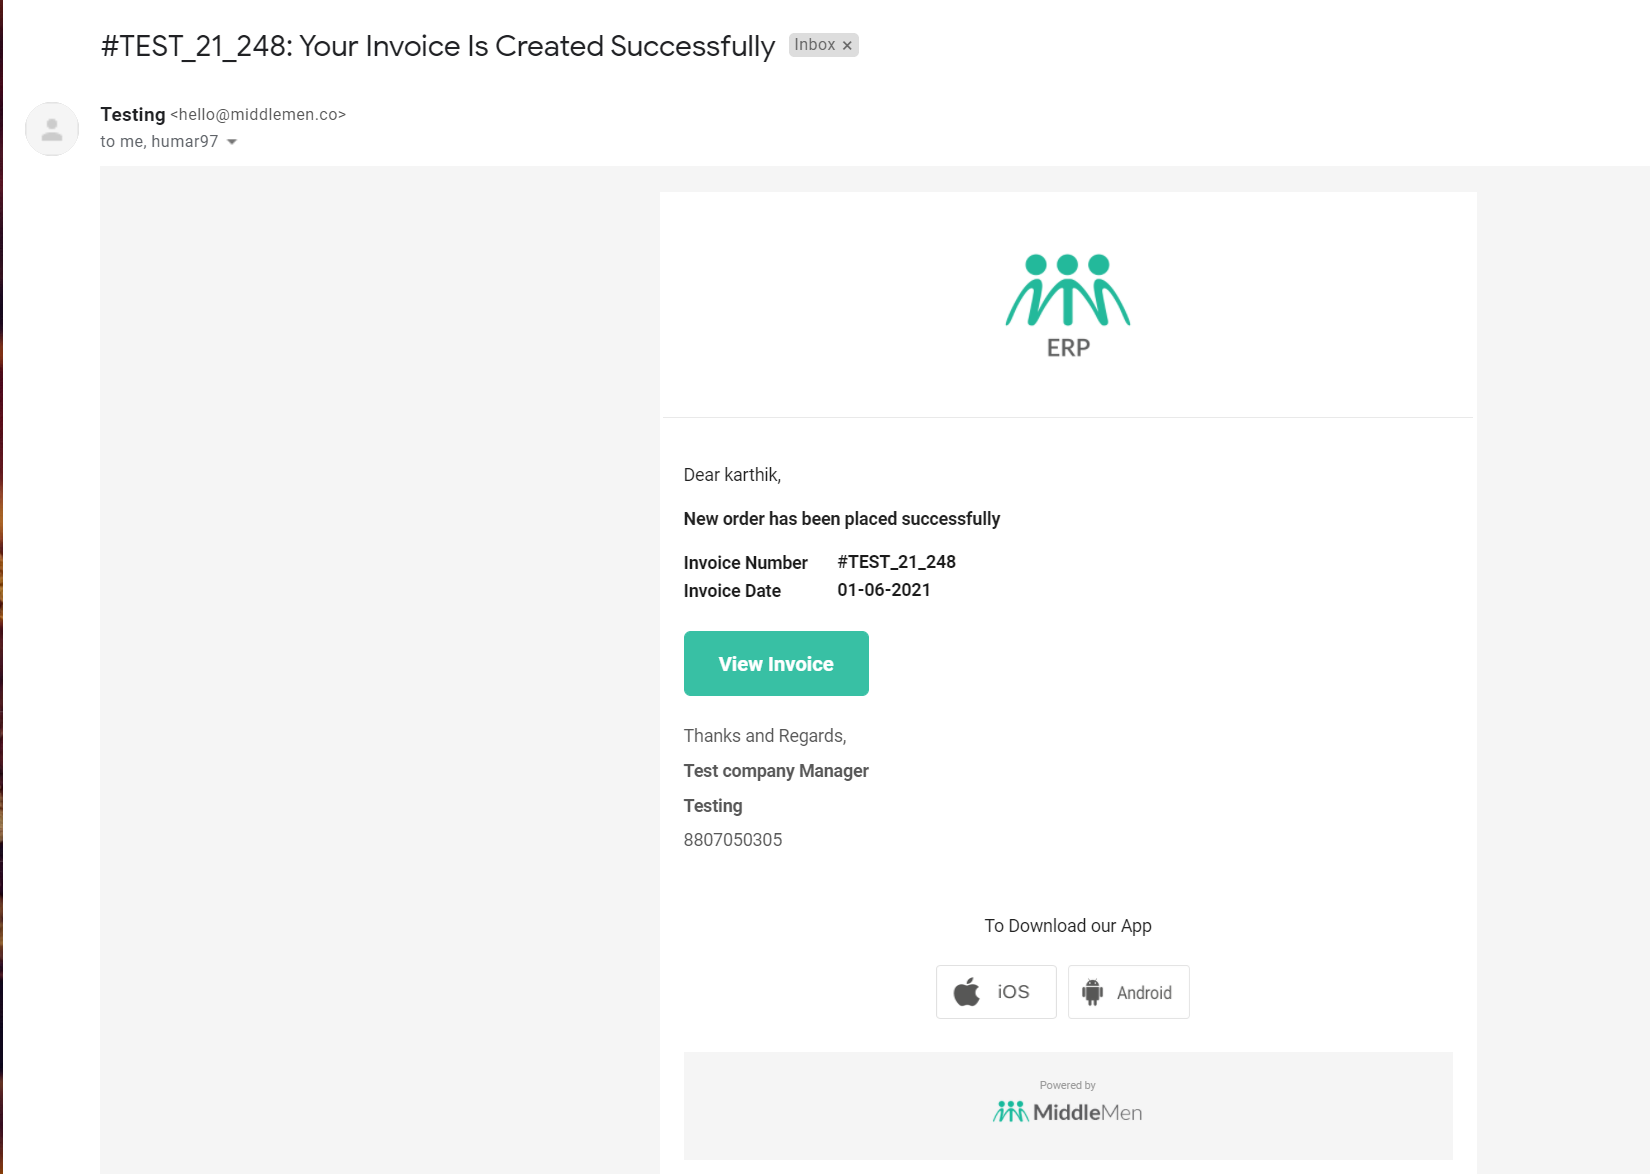Viewport: 1650px width, 1174px height.
Task: Open the sender's profile avatar
Action: (52, 129)
